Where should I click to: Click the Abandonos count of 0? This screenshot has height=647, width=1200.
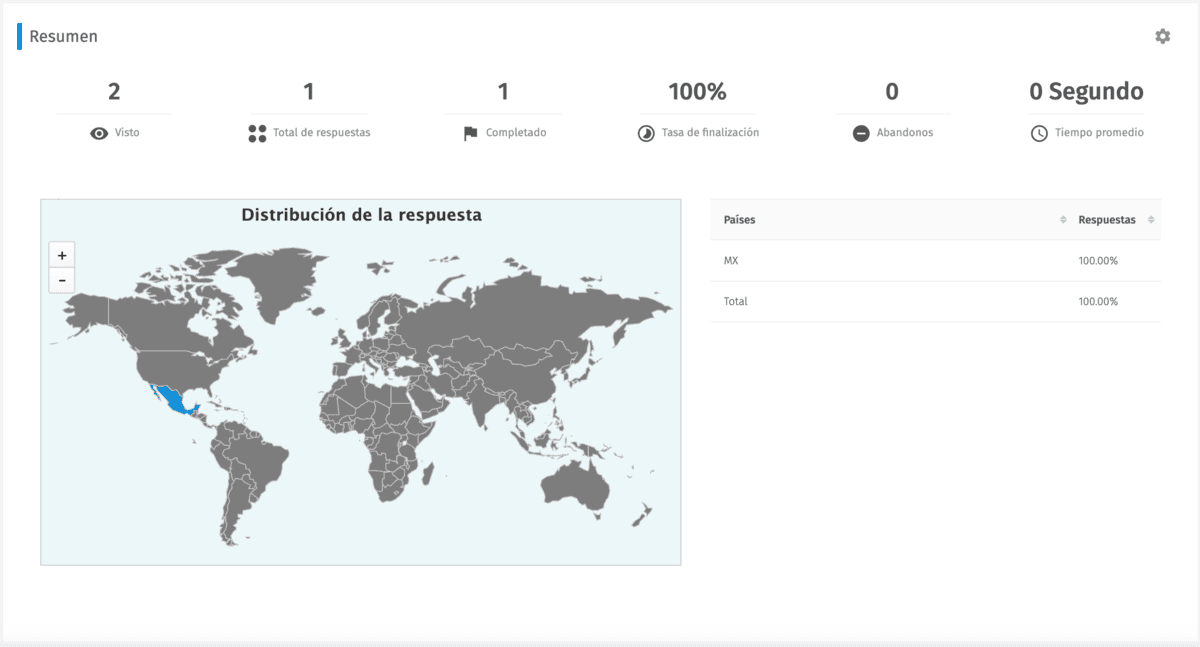tap(891, 92)
